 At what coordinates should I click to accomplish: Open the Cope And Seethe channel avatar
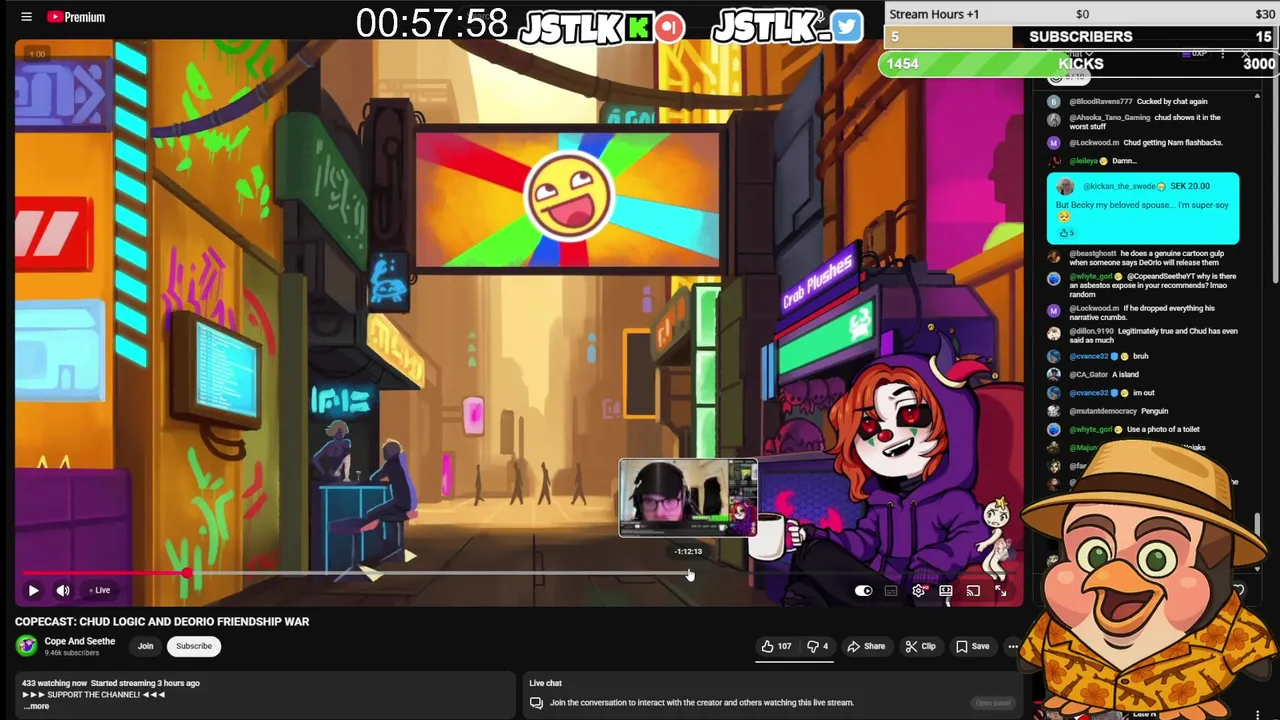27,646
